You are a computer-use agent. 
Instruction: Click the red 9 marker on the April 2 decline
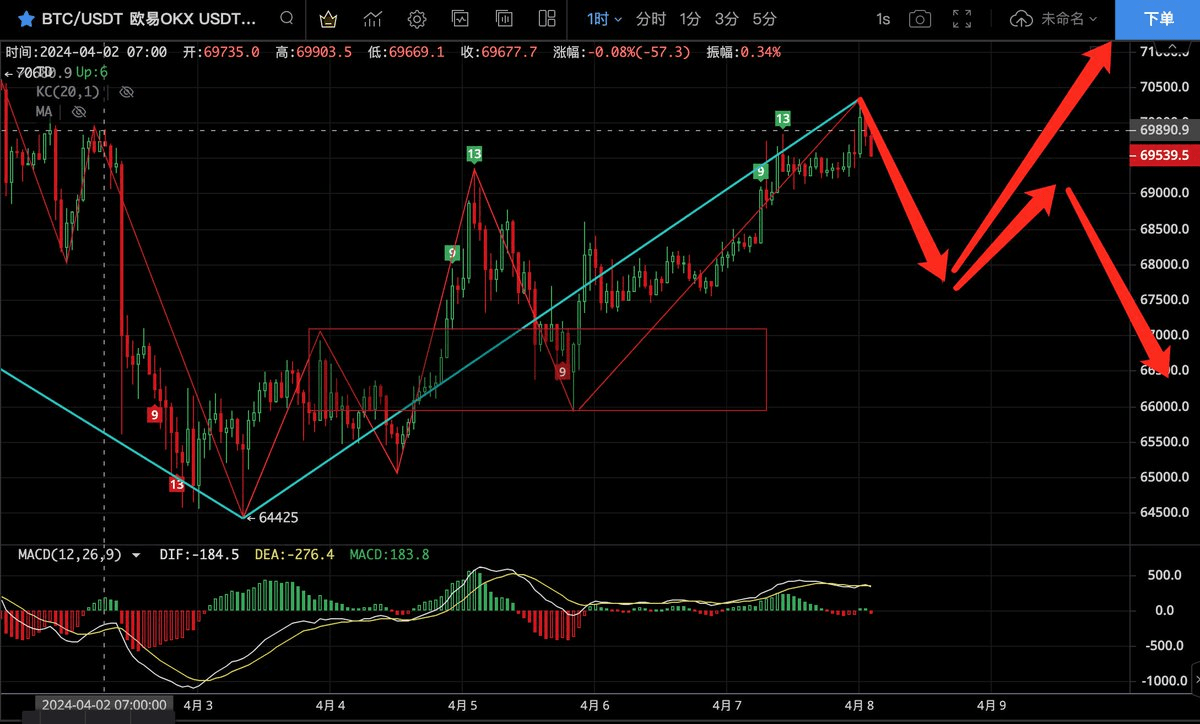(155, 414)
